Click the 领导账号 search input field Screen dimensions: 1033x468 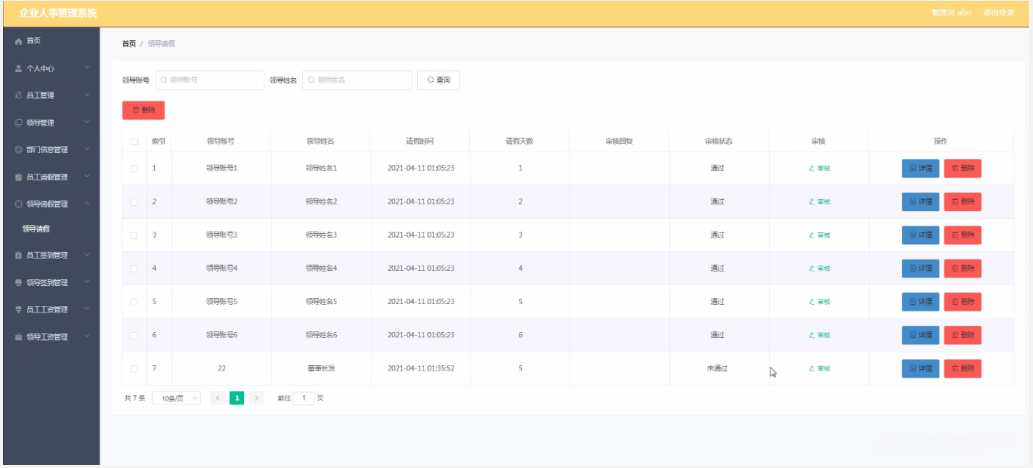coord(209,80)
